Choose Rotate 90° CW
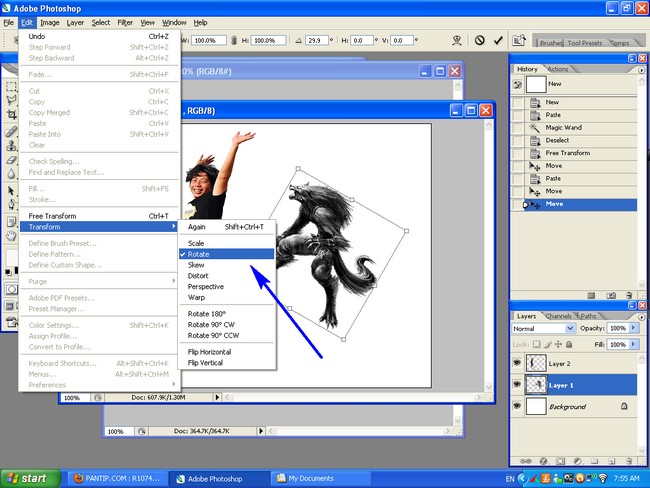Image resolution: width=650 pixels, height=488 pixels. coord(226,324)
